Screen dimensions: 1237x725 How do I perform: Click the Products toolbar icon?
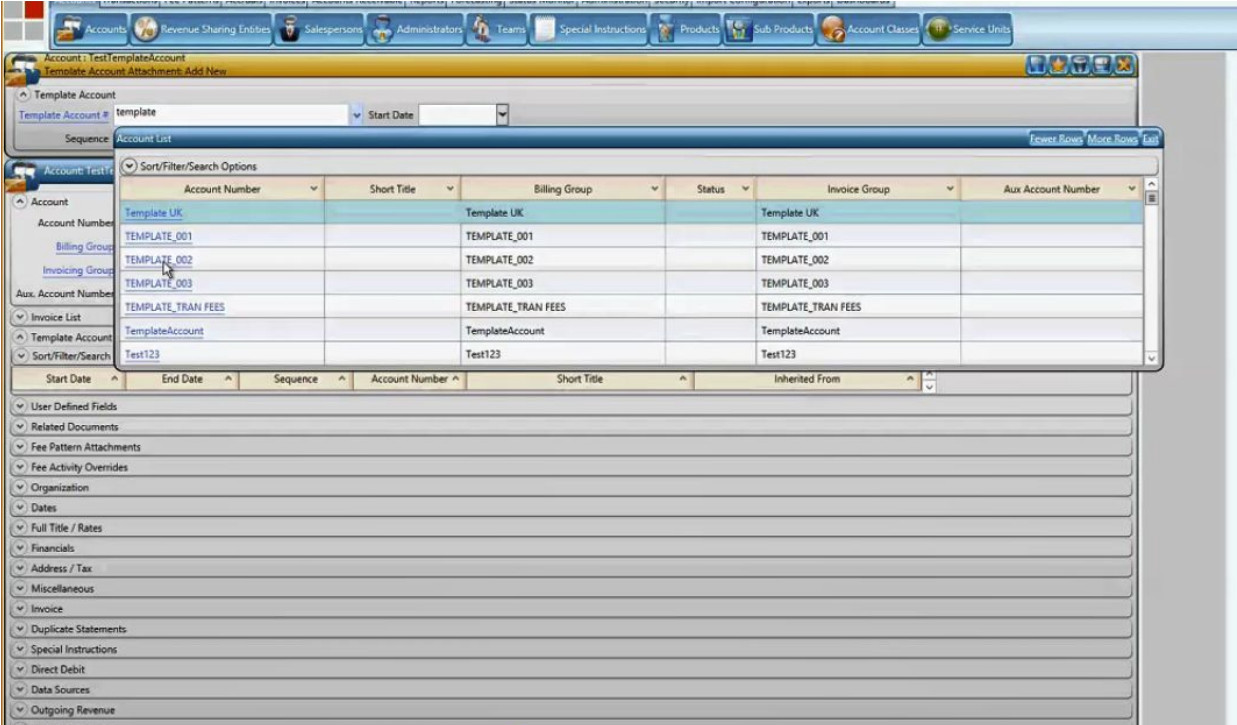point(687,30)
